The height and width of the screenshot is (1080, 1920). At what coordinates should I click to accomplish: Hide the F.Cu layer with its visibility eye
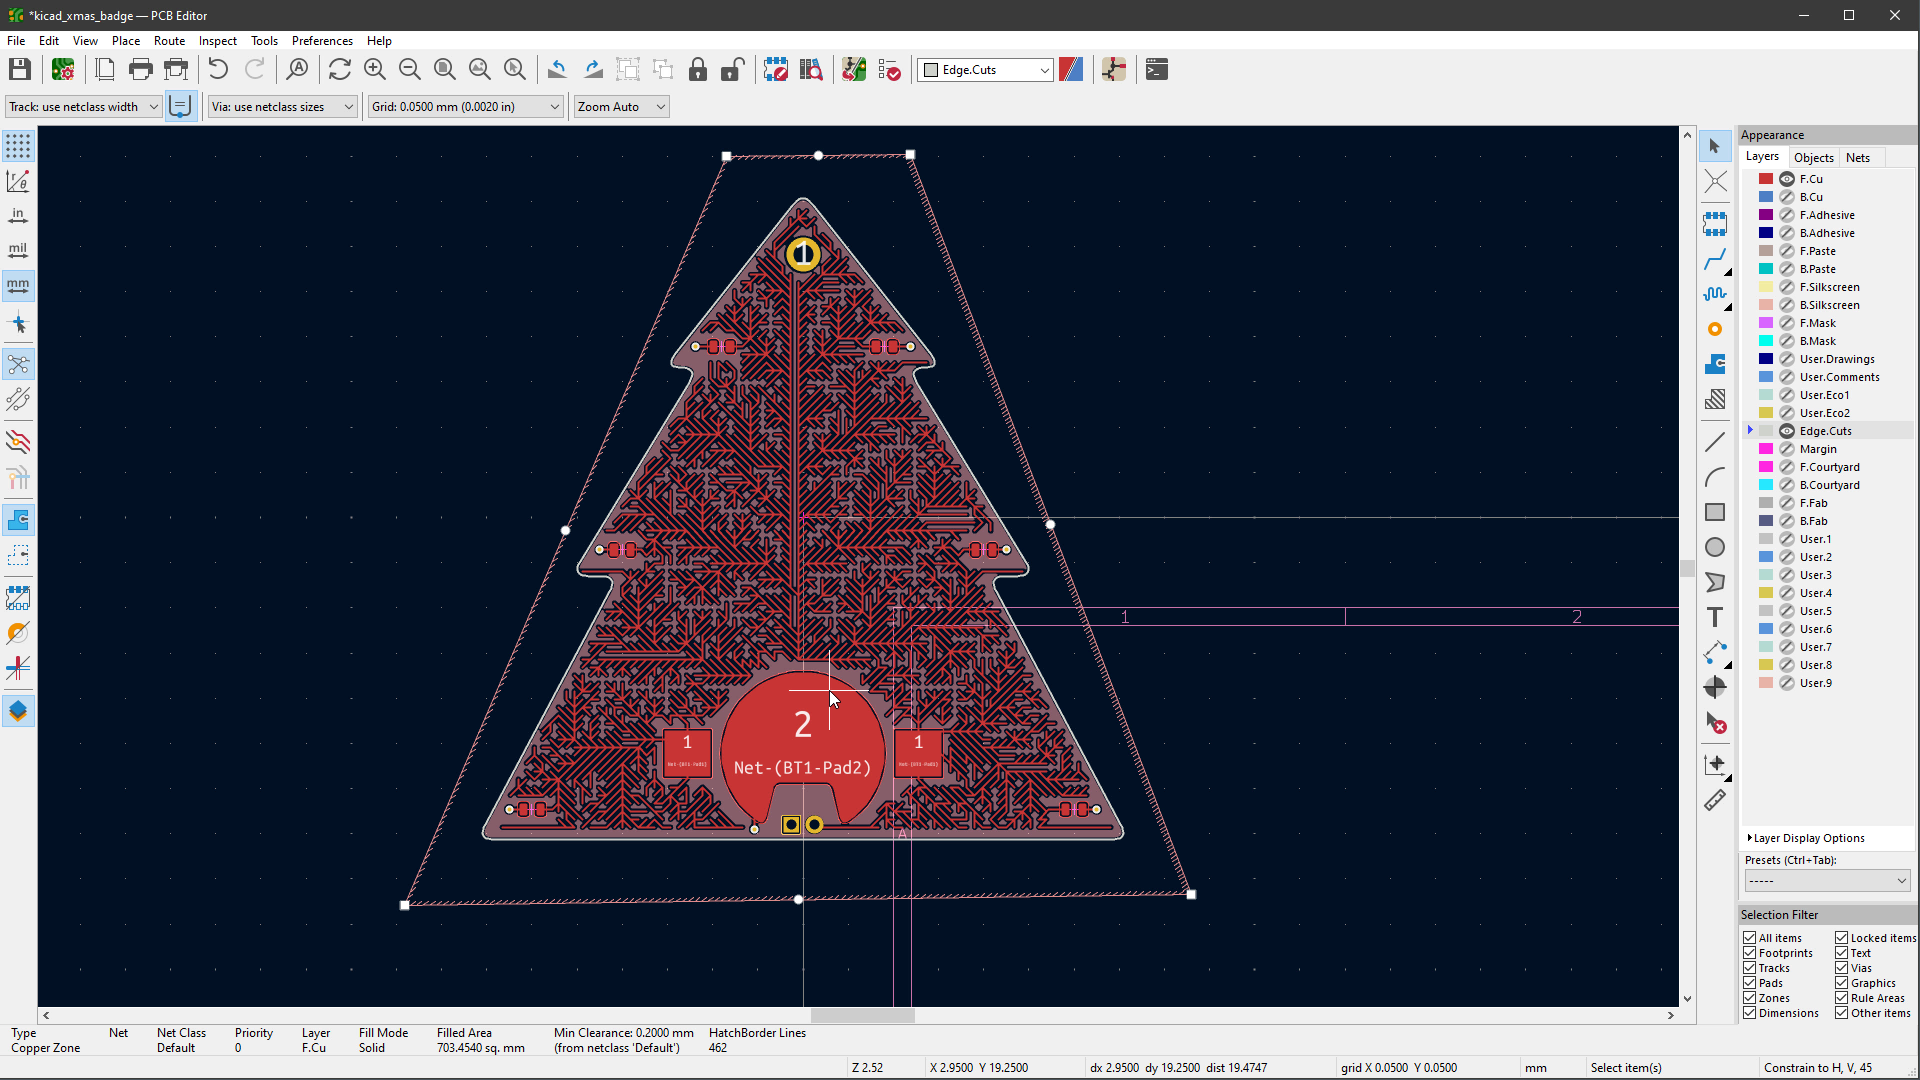tap(1788, 178)
